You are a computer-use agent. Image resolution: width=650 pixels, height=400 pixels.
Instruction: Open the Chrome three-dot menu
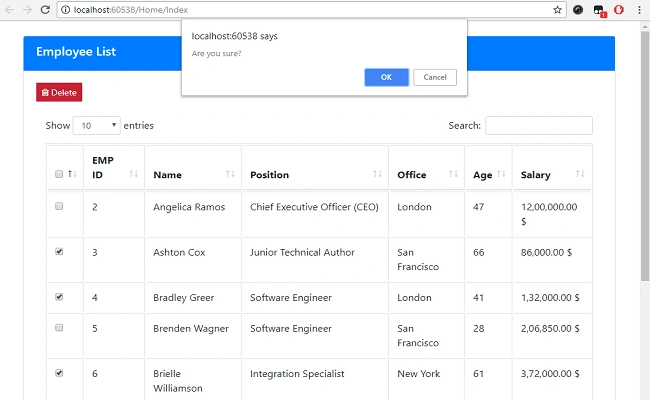(639, 10)
